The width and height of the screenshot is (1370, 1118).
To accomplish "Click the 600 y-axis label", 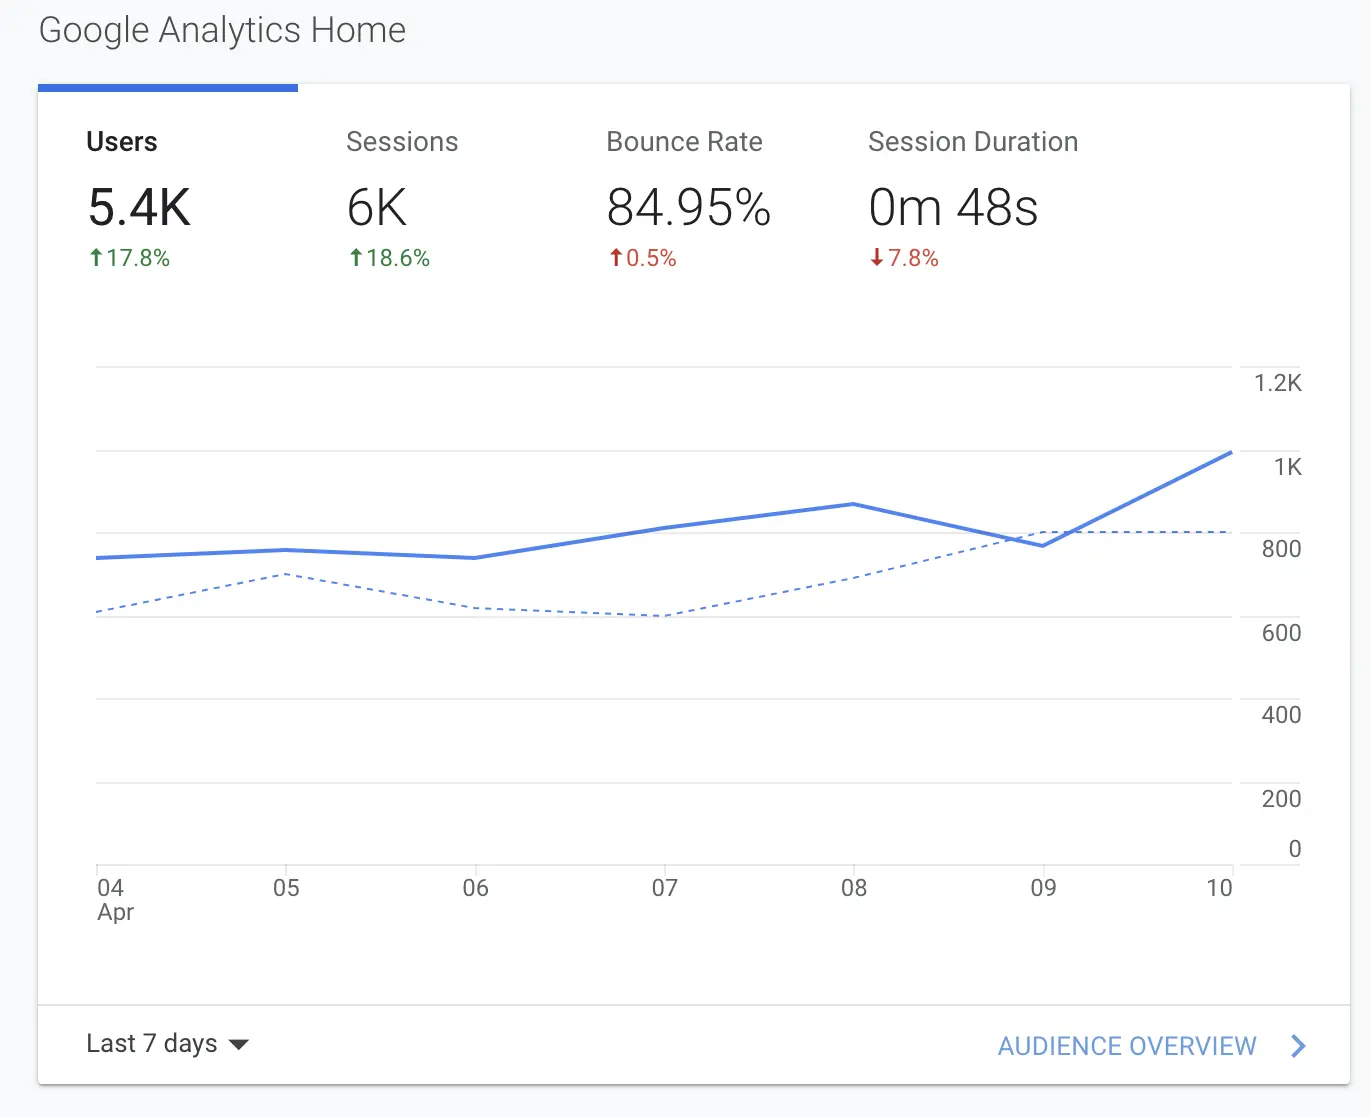I will click(x=1281, y=633).
